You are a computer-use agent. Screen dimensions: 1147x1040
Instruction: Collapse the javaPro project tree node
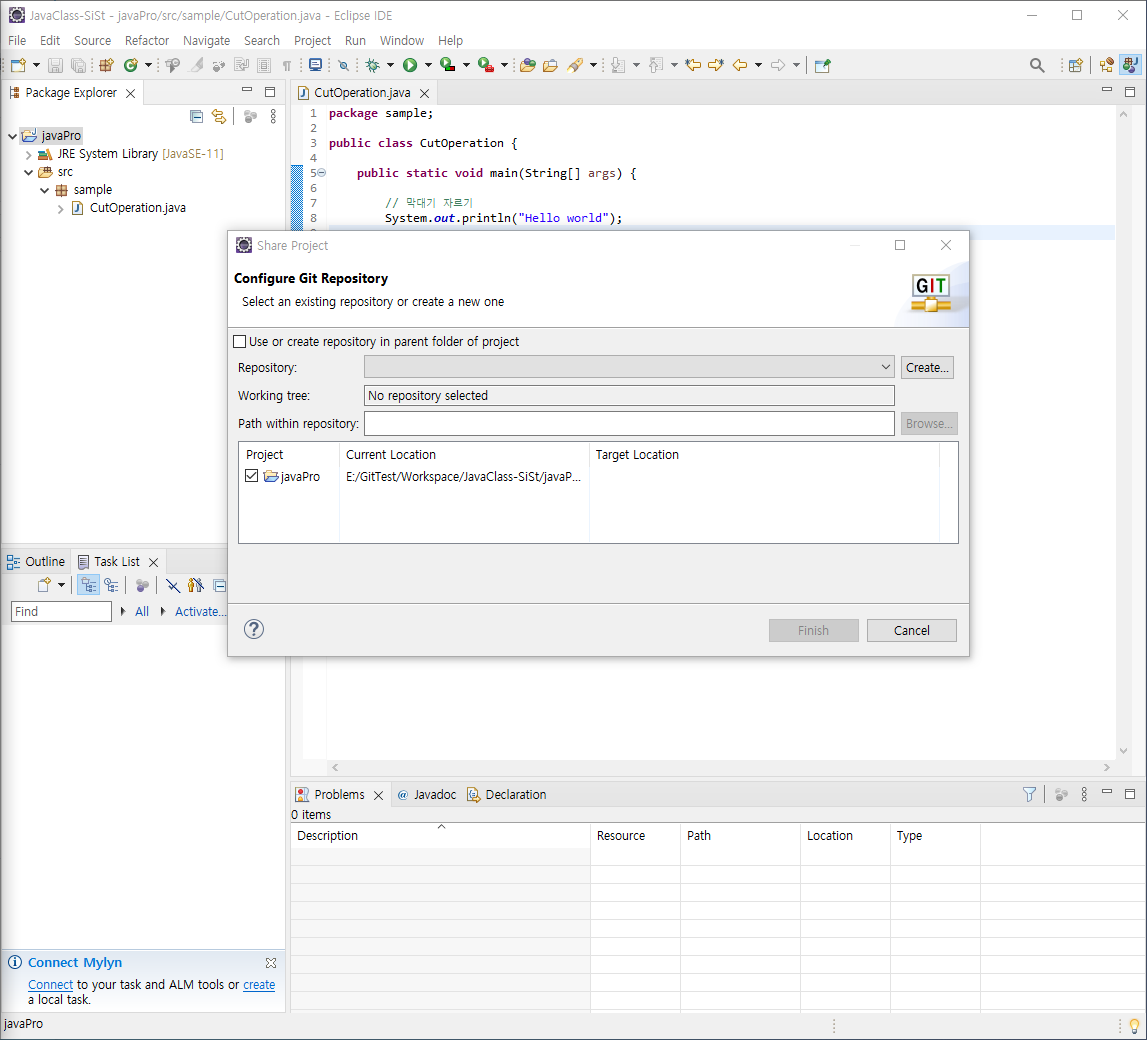(12, 136)
